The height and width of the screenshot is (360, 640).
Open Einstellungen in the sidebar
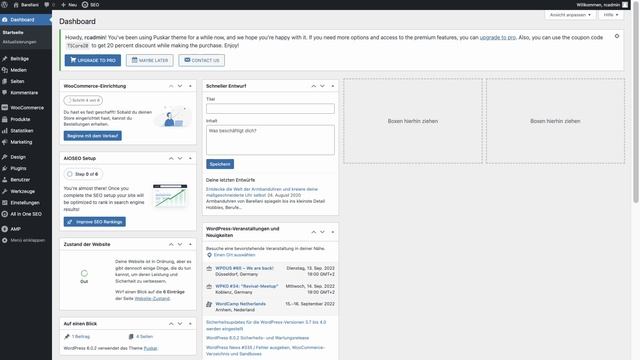[26, 202]
